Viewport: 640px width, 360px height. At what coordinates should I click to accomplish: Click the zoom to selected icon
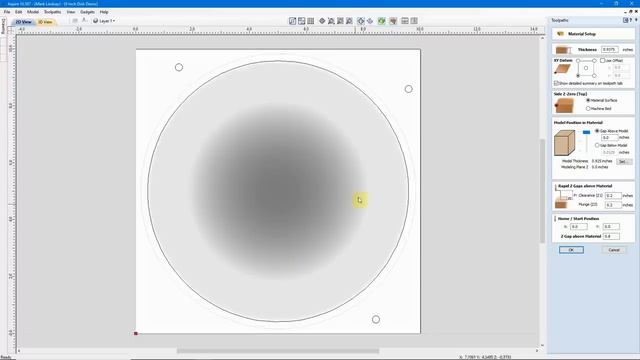coord(349,21)
